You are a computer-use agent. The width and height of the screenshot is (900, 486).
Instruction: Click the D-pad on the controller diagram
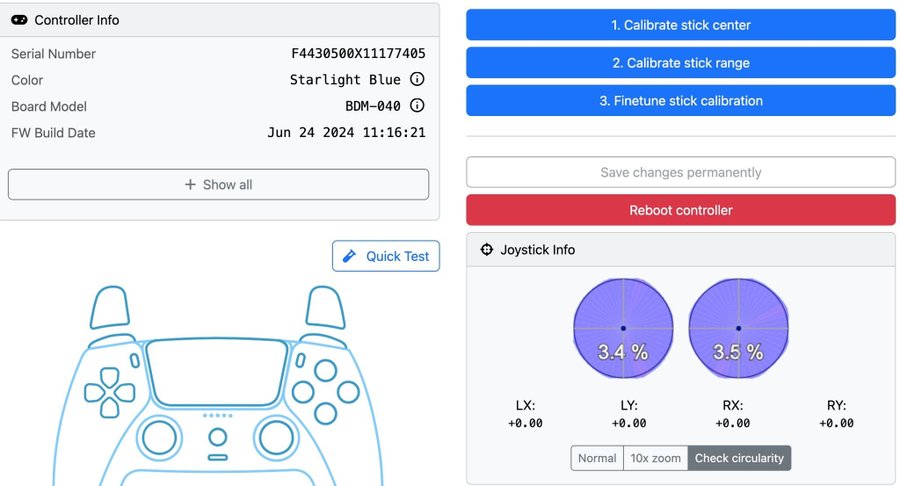108,391
